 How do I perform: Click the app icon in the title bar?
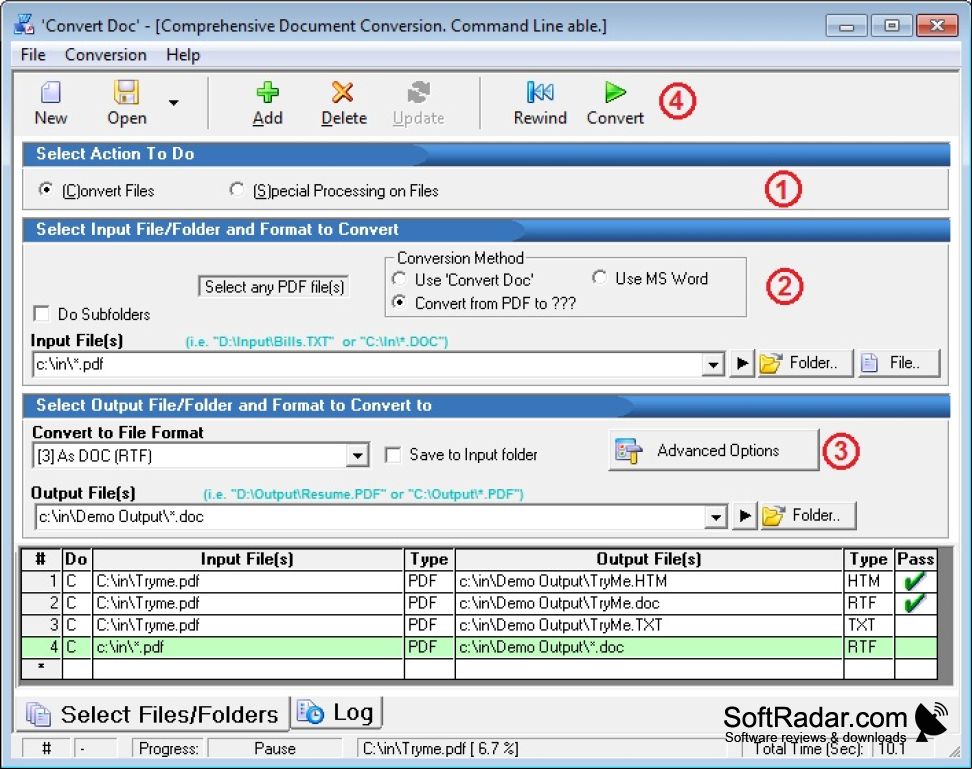(x=24, y=25)
